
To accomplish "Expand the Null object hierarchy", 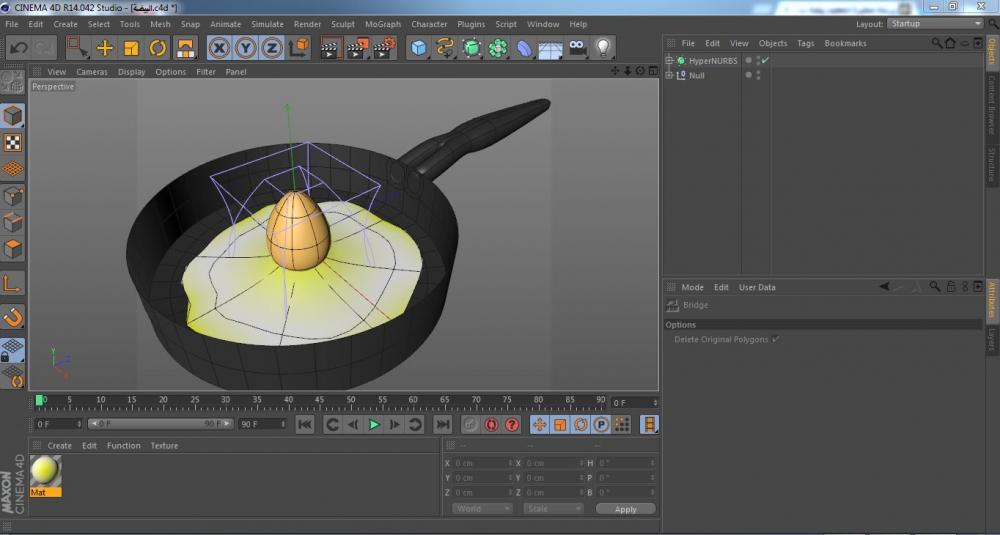I will 670,75.
